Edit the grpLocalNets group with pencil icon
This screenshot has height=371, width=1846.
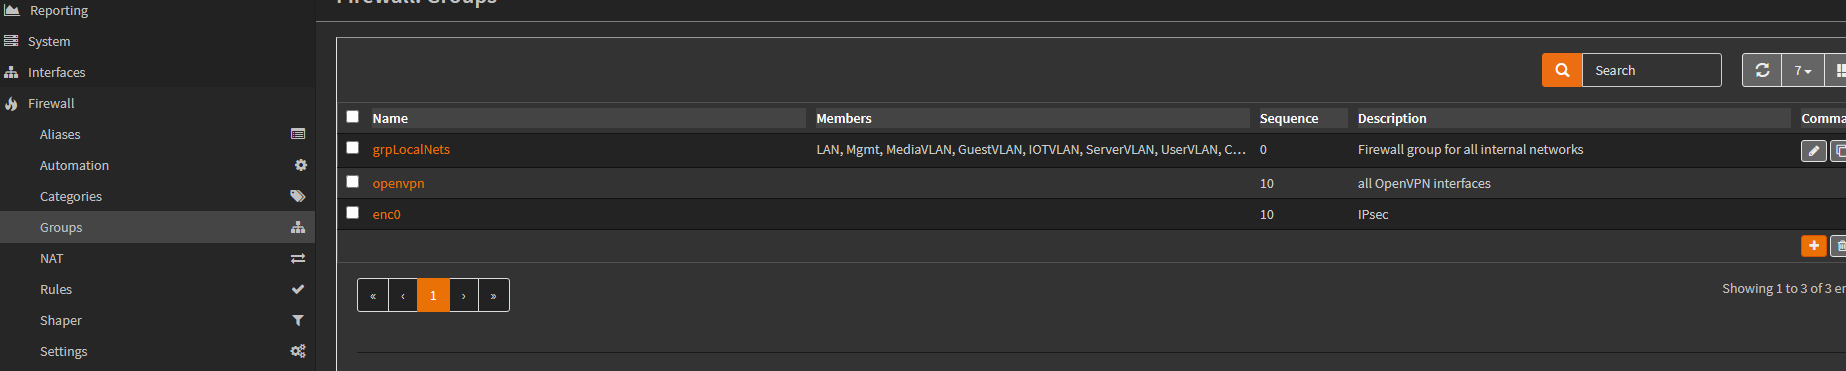pos(1813,151)
